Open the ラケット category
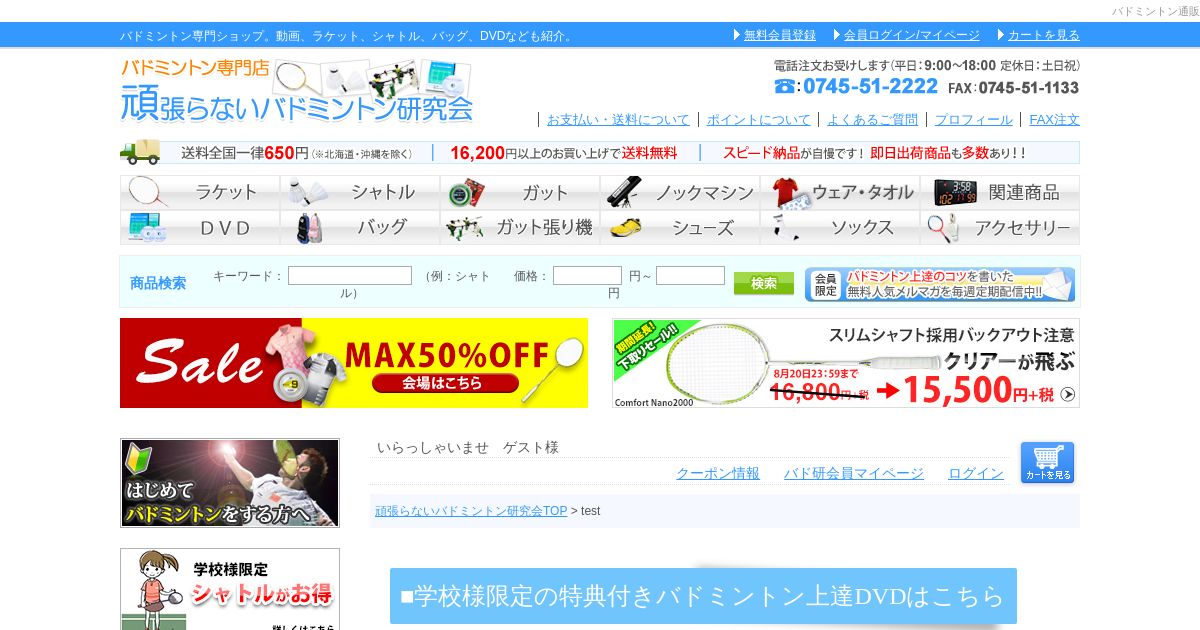The width and height of the screenshot is (1200, 630). (x=200, y=192)
